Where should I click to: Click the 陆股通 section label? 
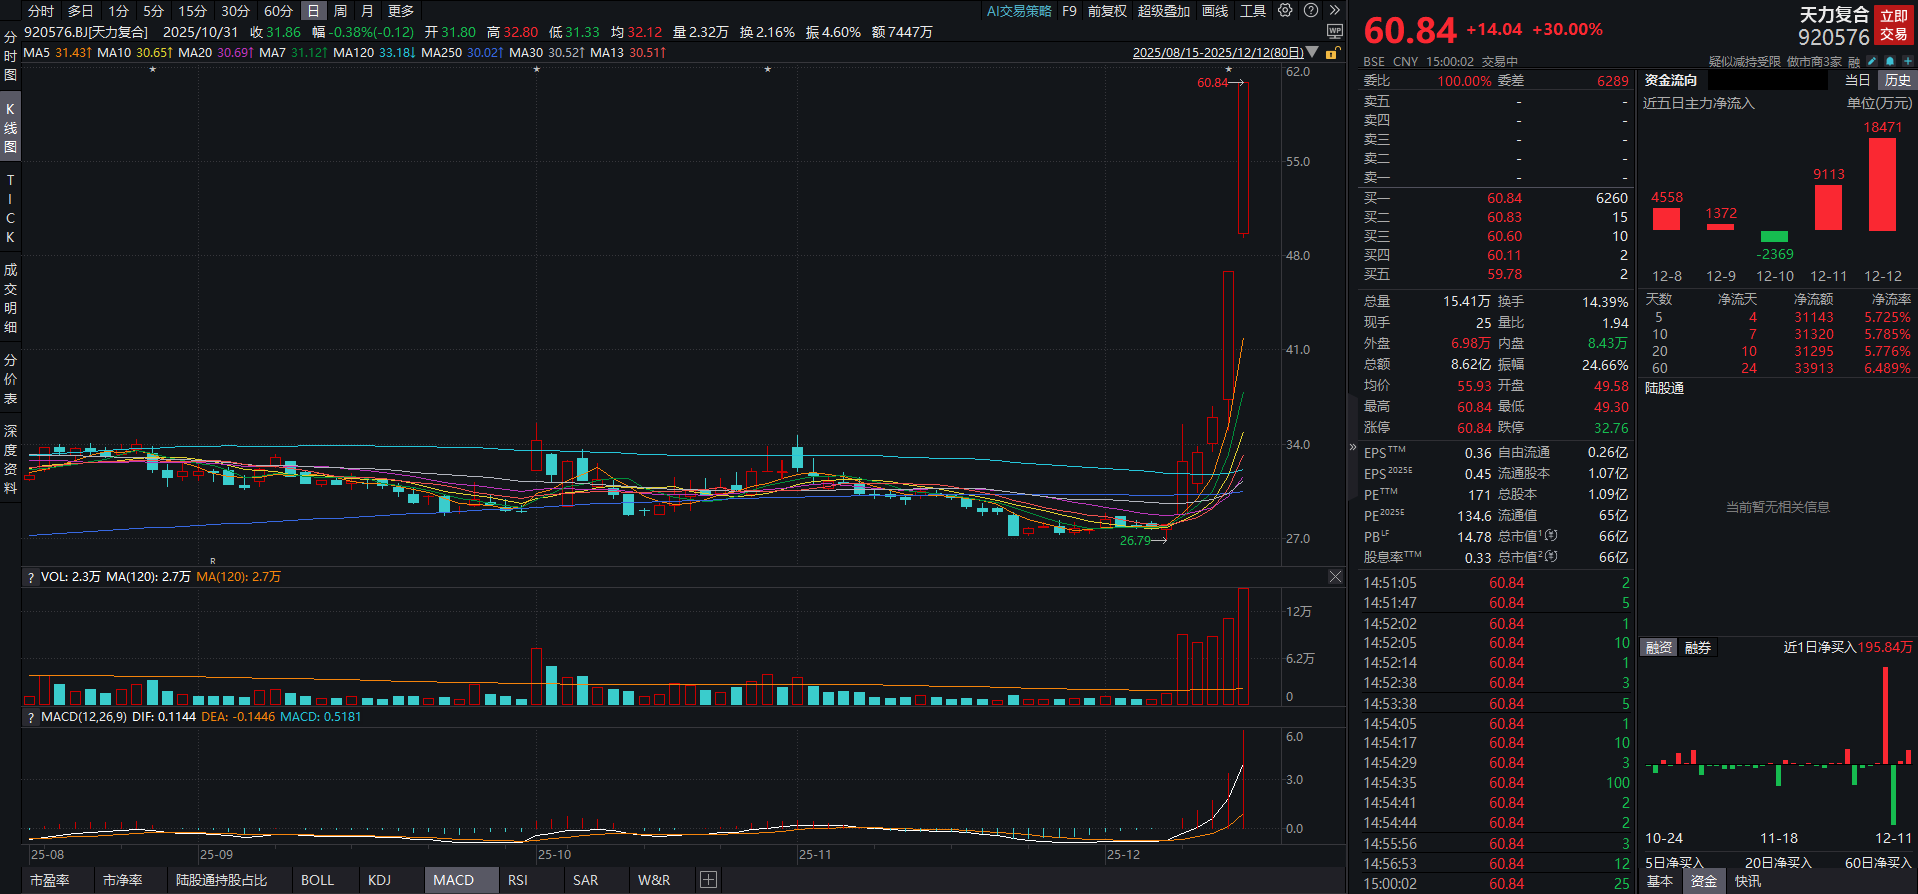click(x=1664, y=388)
